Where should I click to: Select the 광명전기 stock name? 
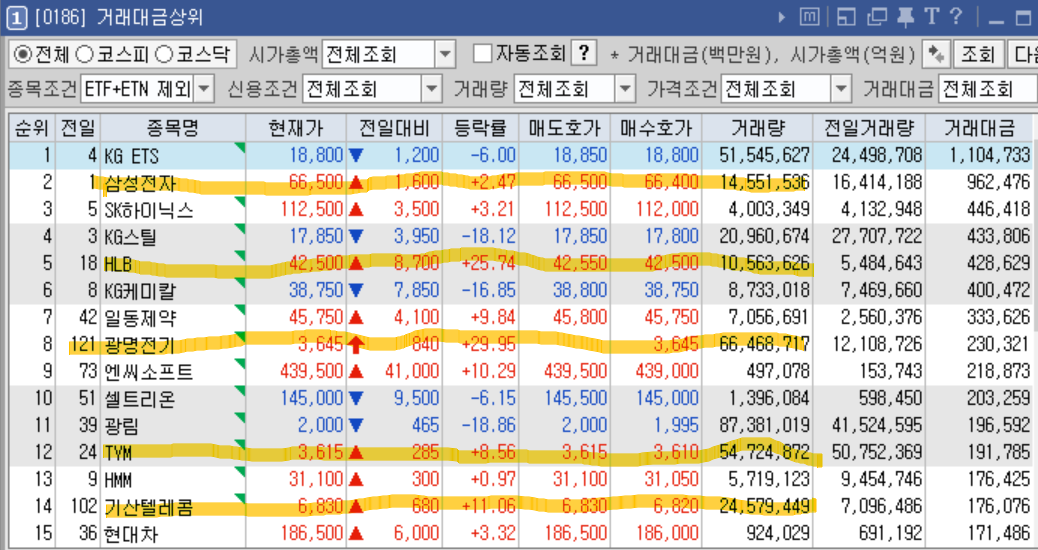pos(140,345)
